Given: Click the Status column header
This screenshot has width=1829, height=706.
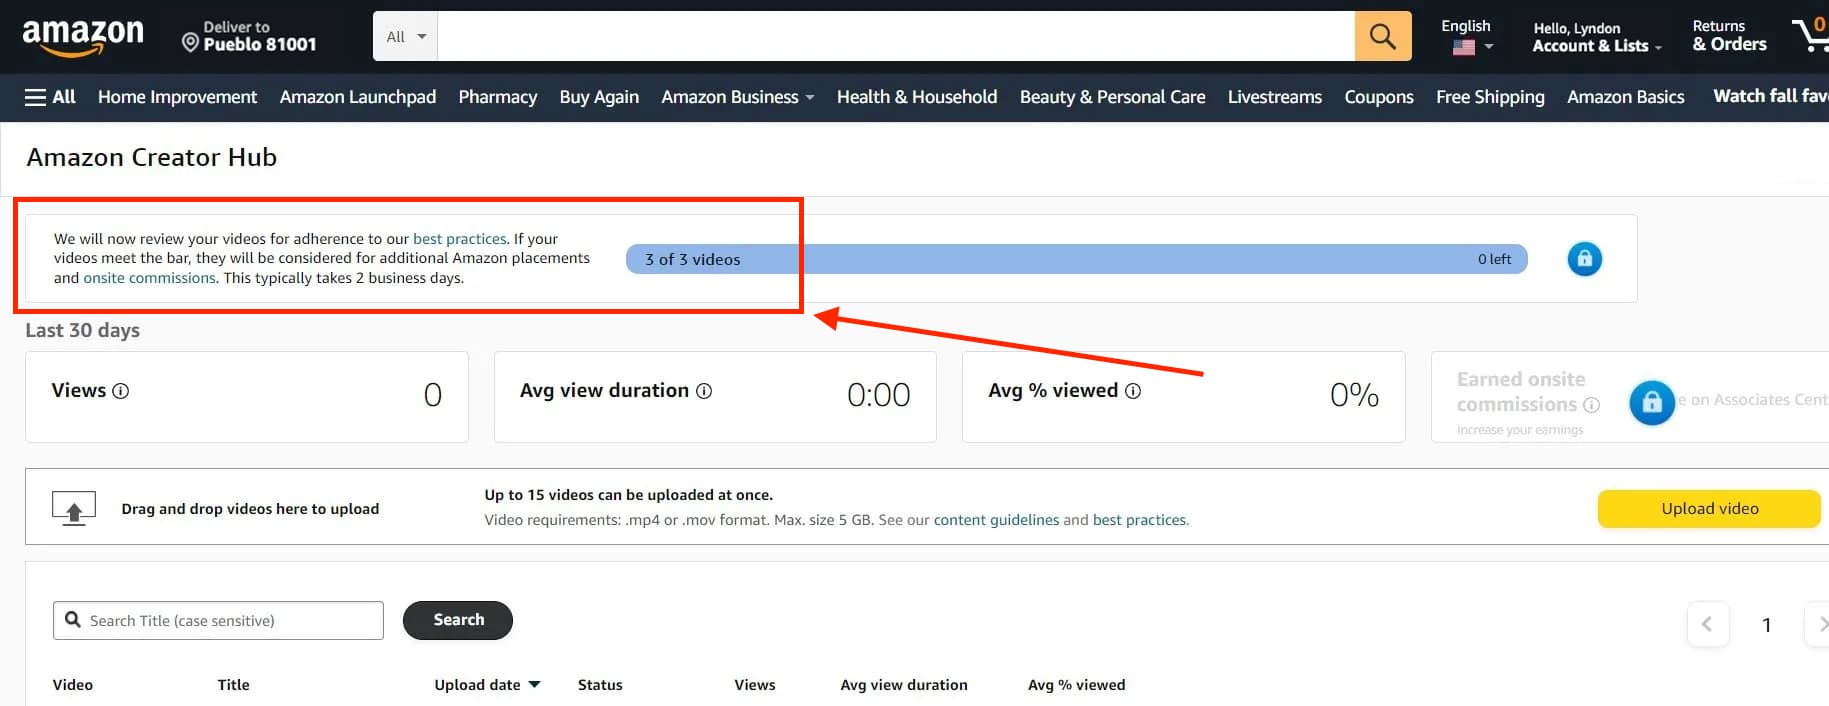Looking at the screenshot, I should 600,685.
